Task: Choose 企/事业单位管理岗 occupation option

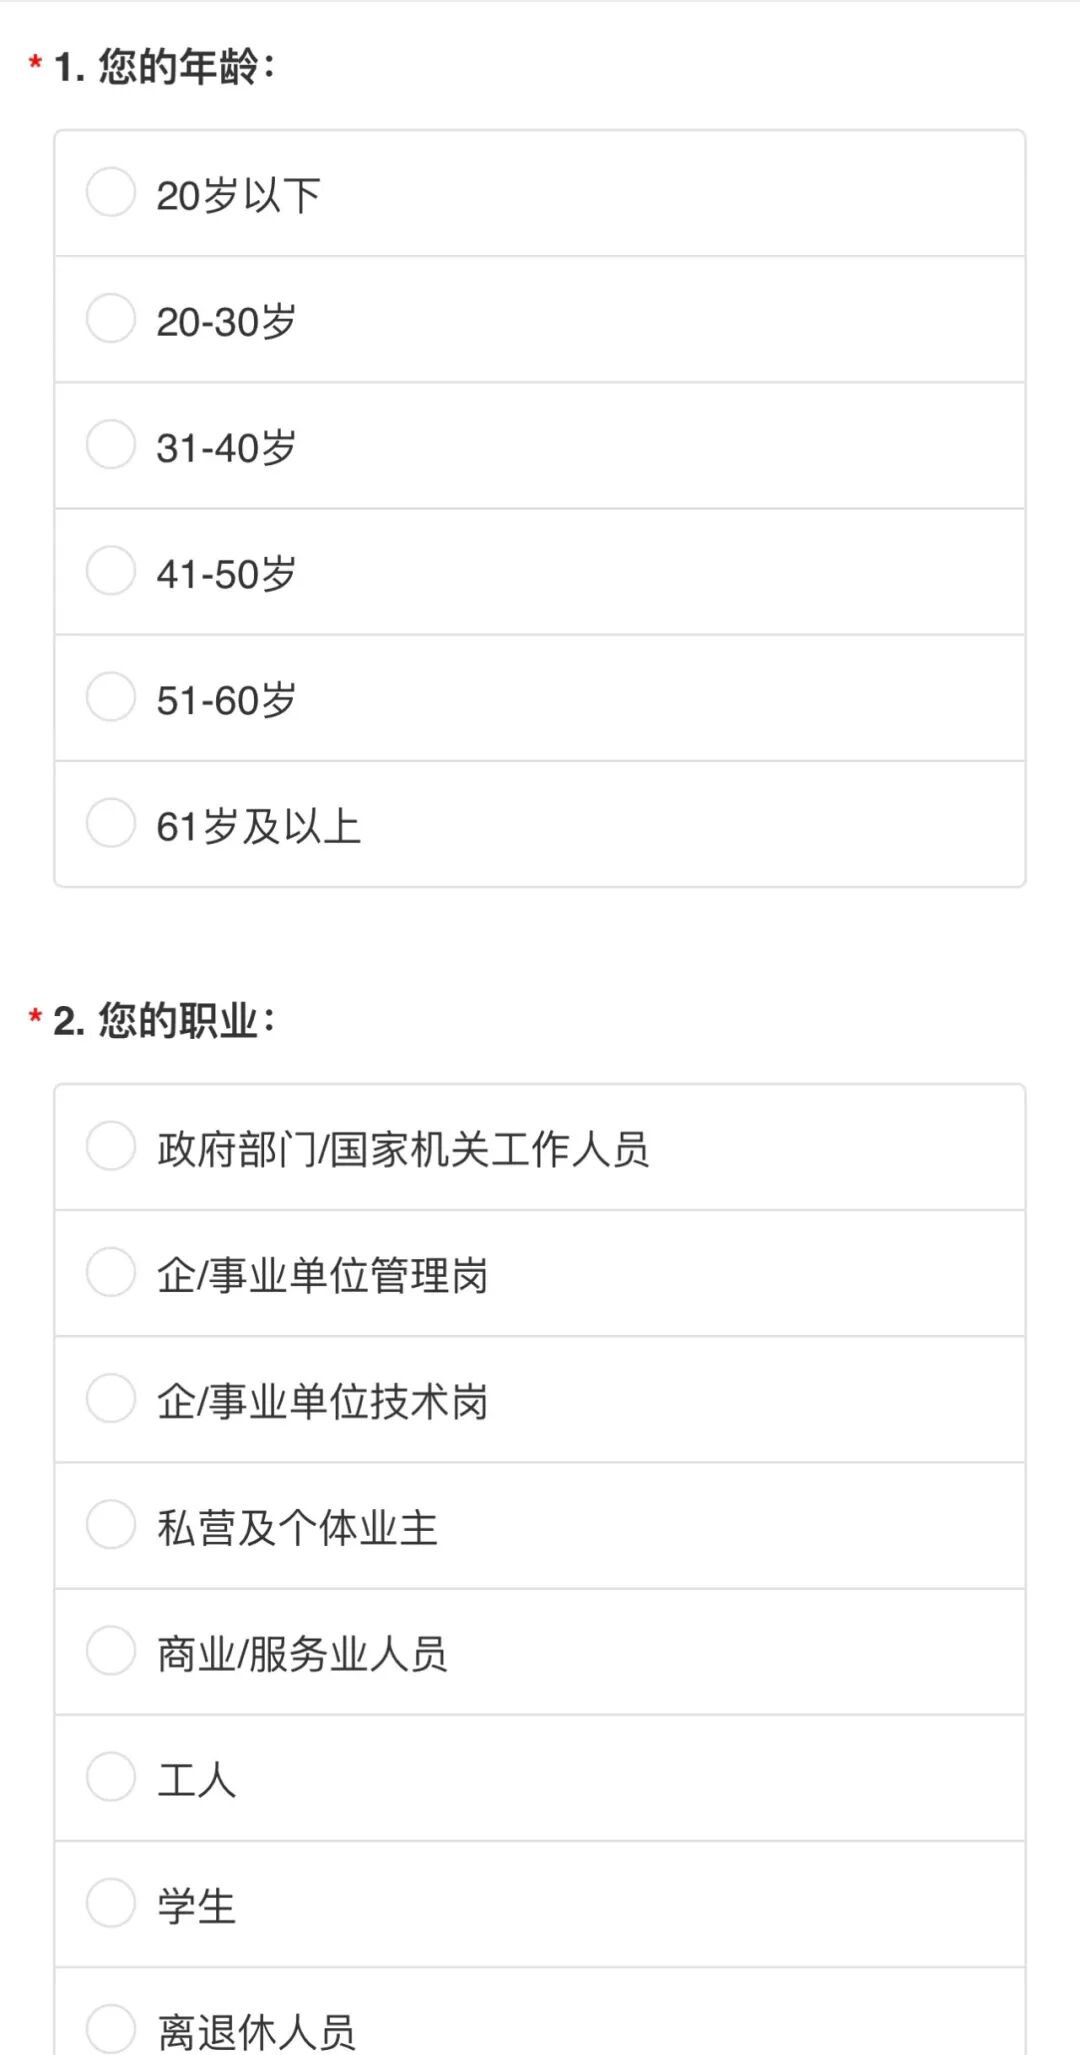Action: pos(111,1272)
